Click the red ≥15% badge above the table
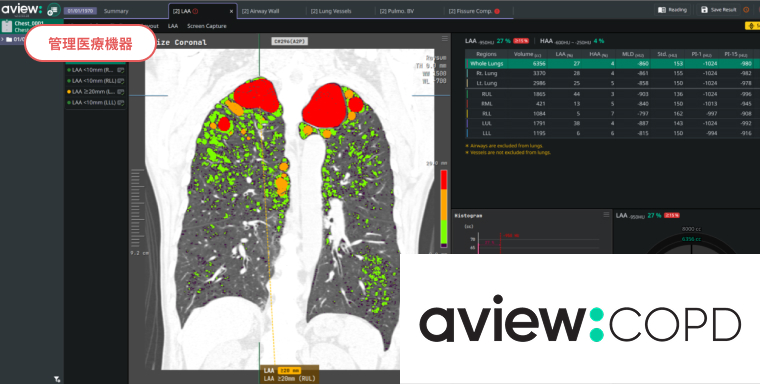The image size is (760, 384). (x=521, y=41)
